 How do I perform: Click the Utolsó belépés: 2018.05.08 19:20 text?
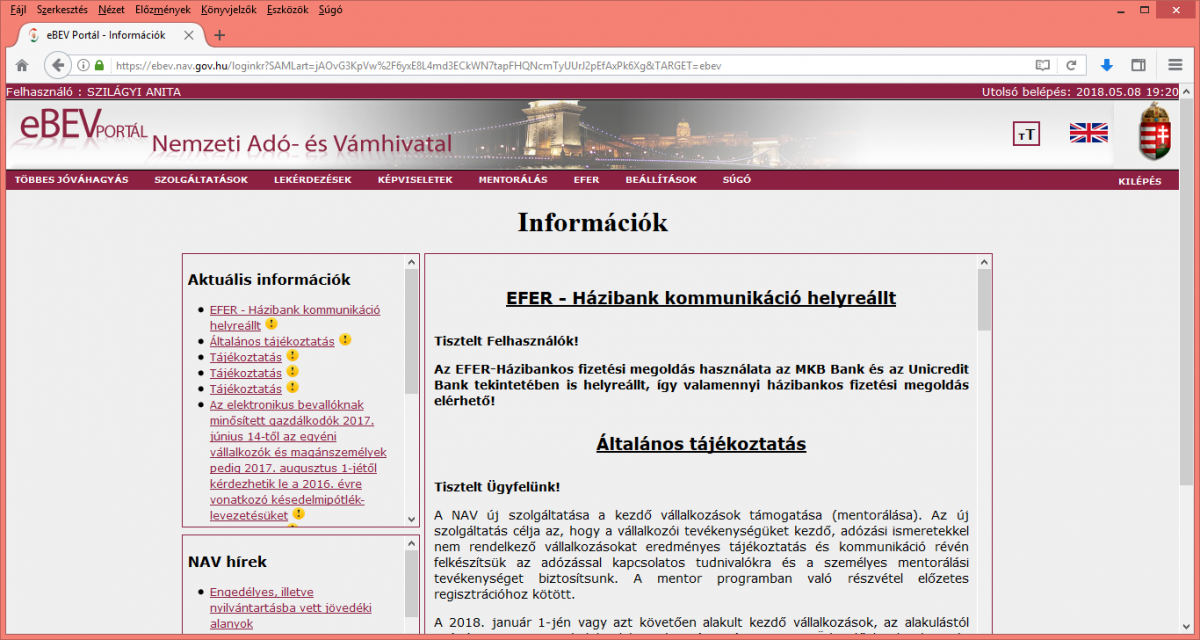(x=1079, y=91)
